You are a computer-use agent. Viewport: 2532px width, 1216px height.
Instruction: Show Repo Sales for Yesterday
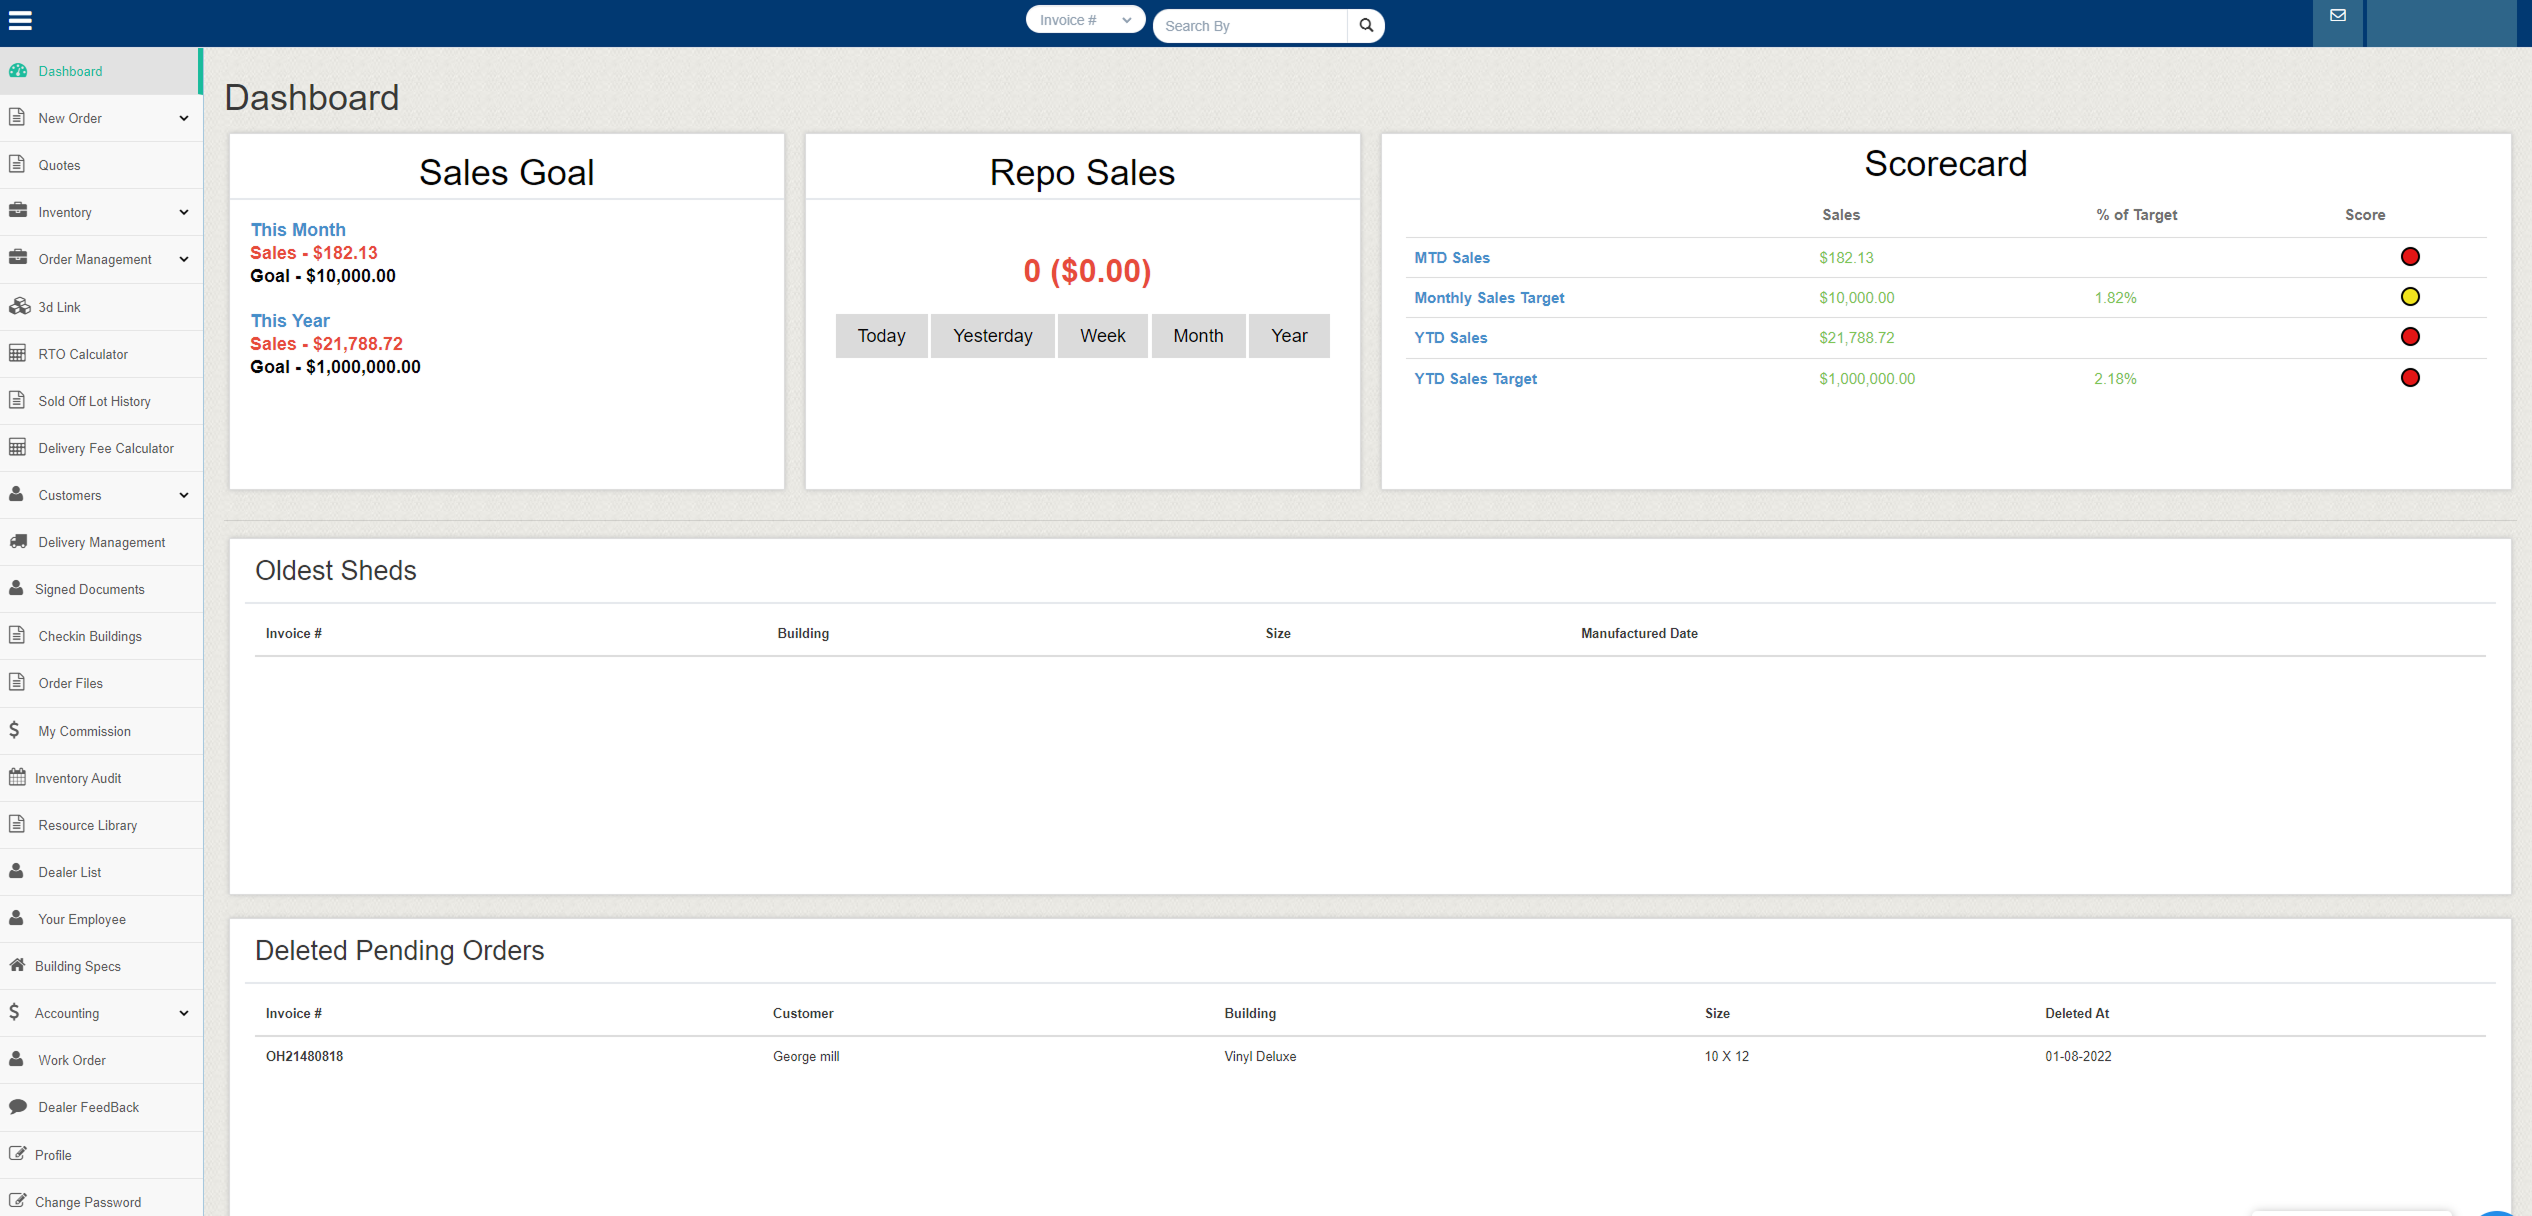click(x=992, y=336)
